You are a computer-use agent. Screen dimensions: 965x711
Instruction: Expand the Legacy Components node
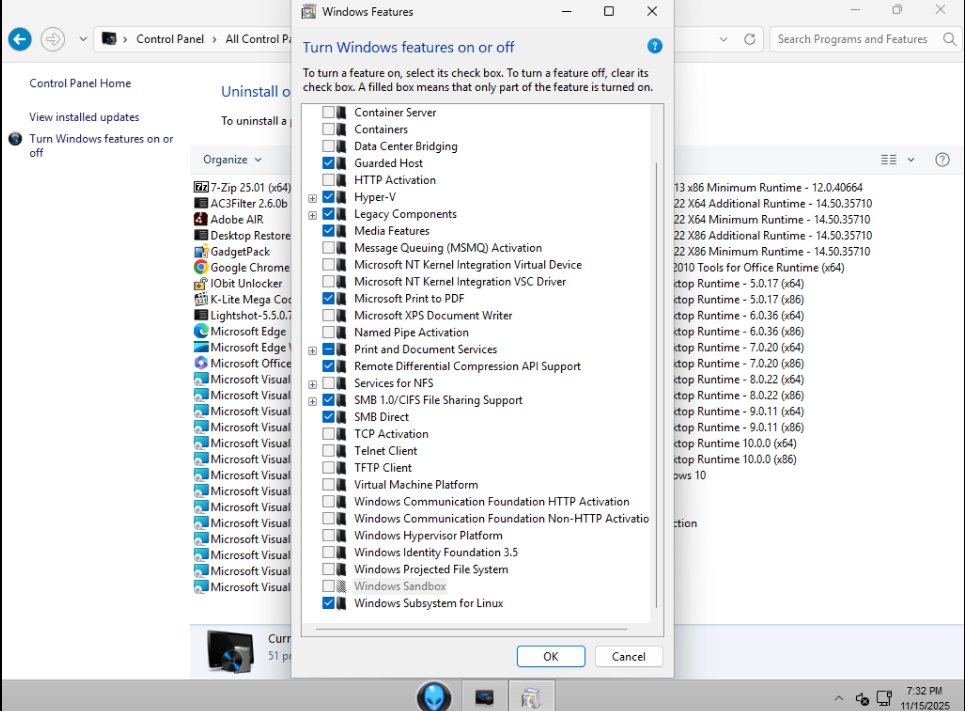[313, 215]
